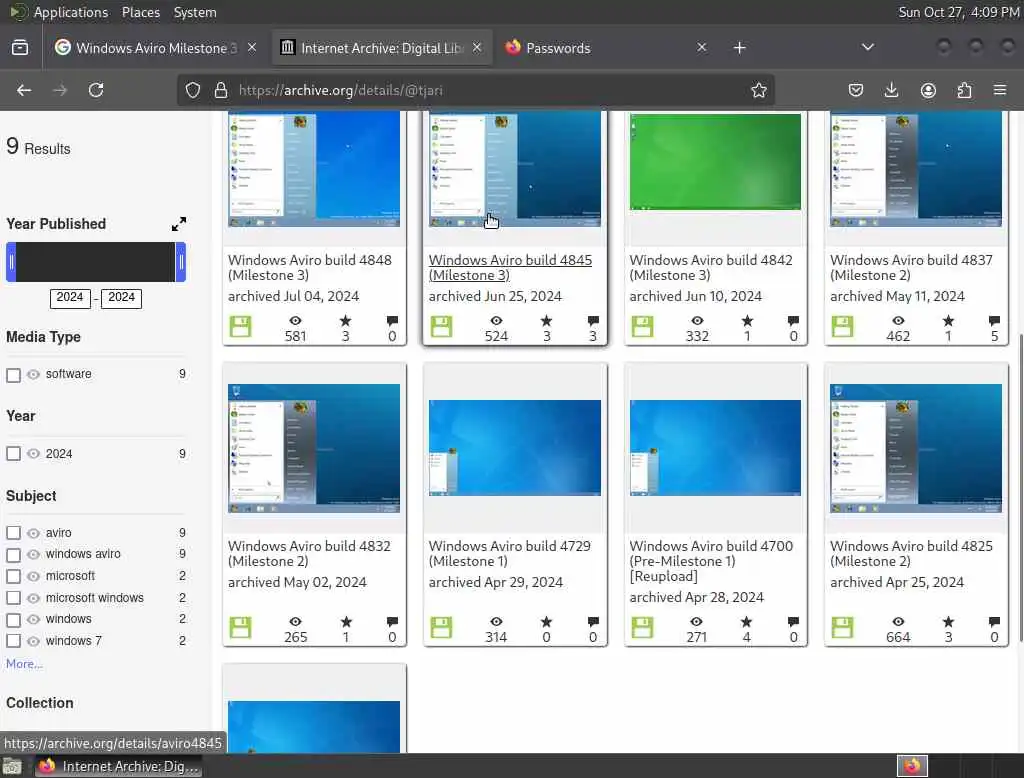Click the software floppy icon for build 4848
Screen dimensions: 1024x778
tap(240, 326)
